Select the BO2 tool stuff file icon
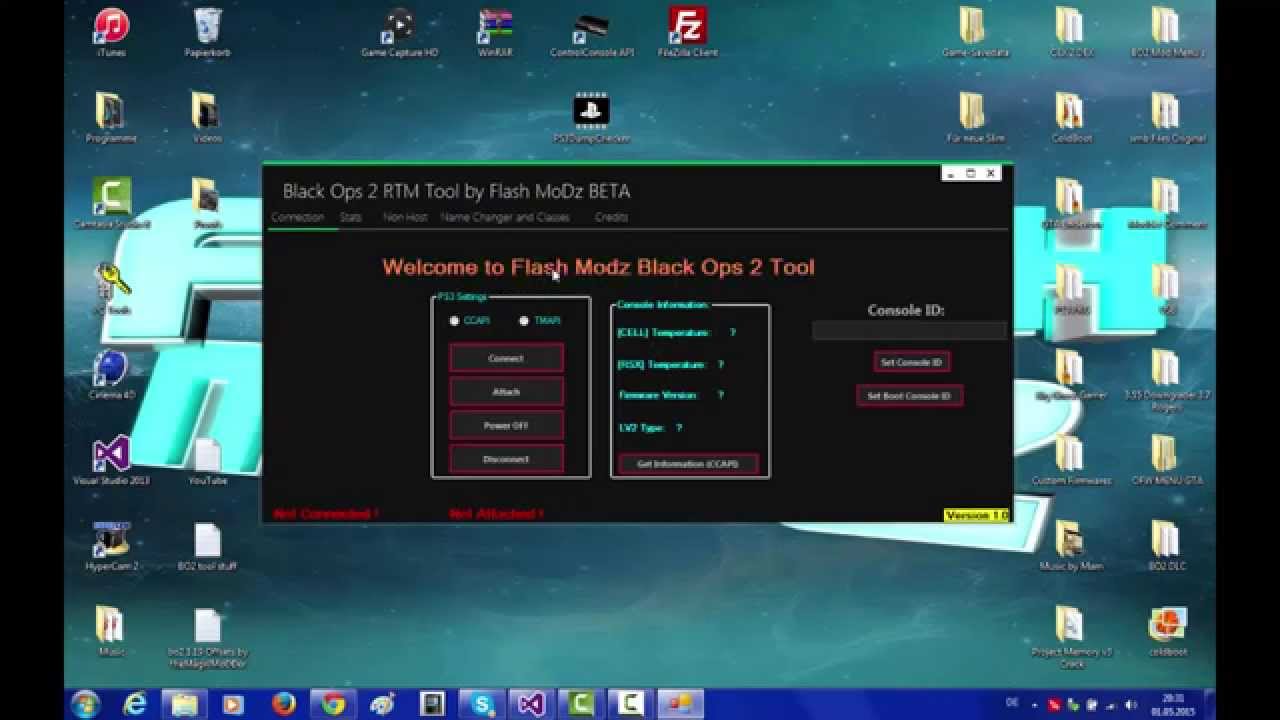1280x720 pixels. pos(207,547)
